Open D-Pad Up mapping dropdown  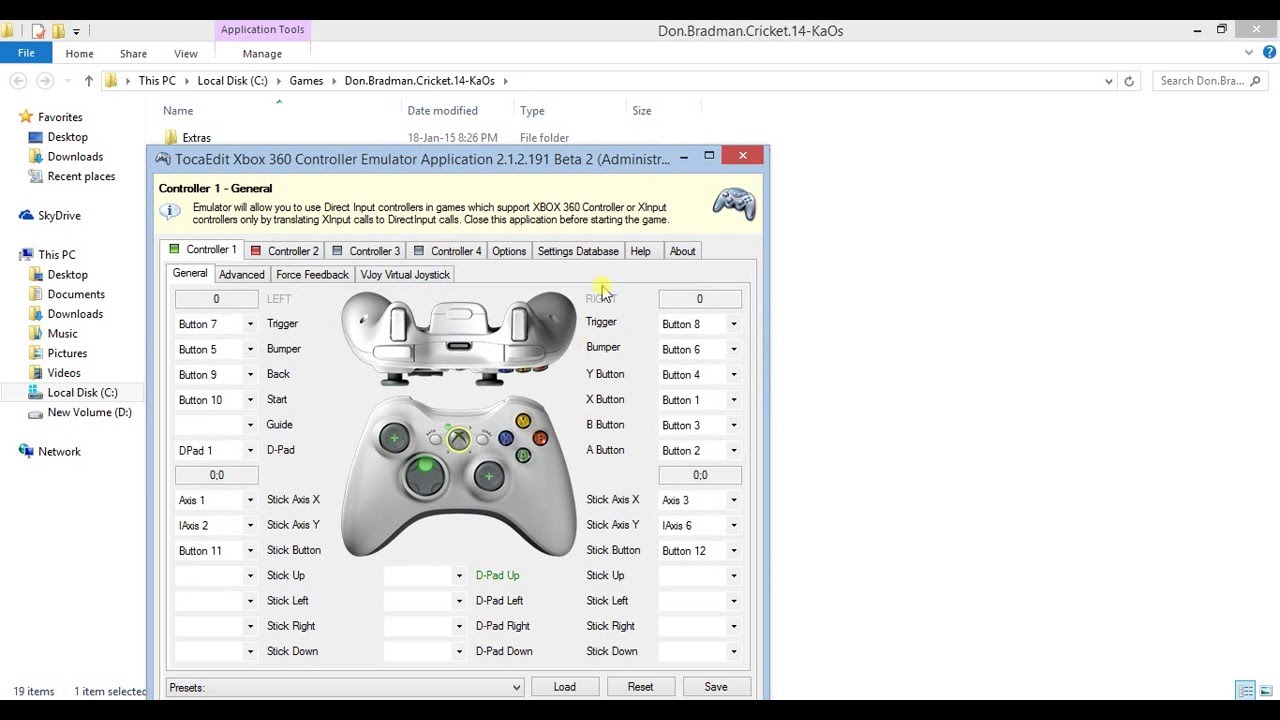tap(459, 576)
